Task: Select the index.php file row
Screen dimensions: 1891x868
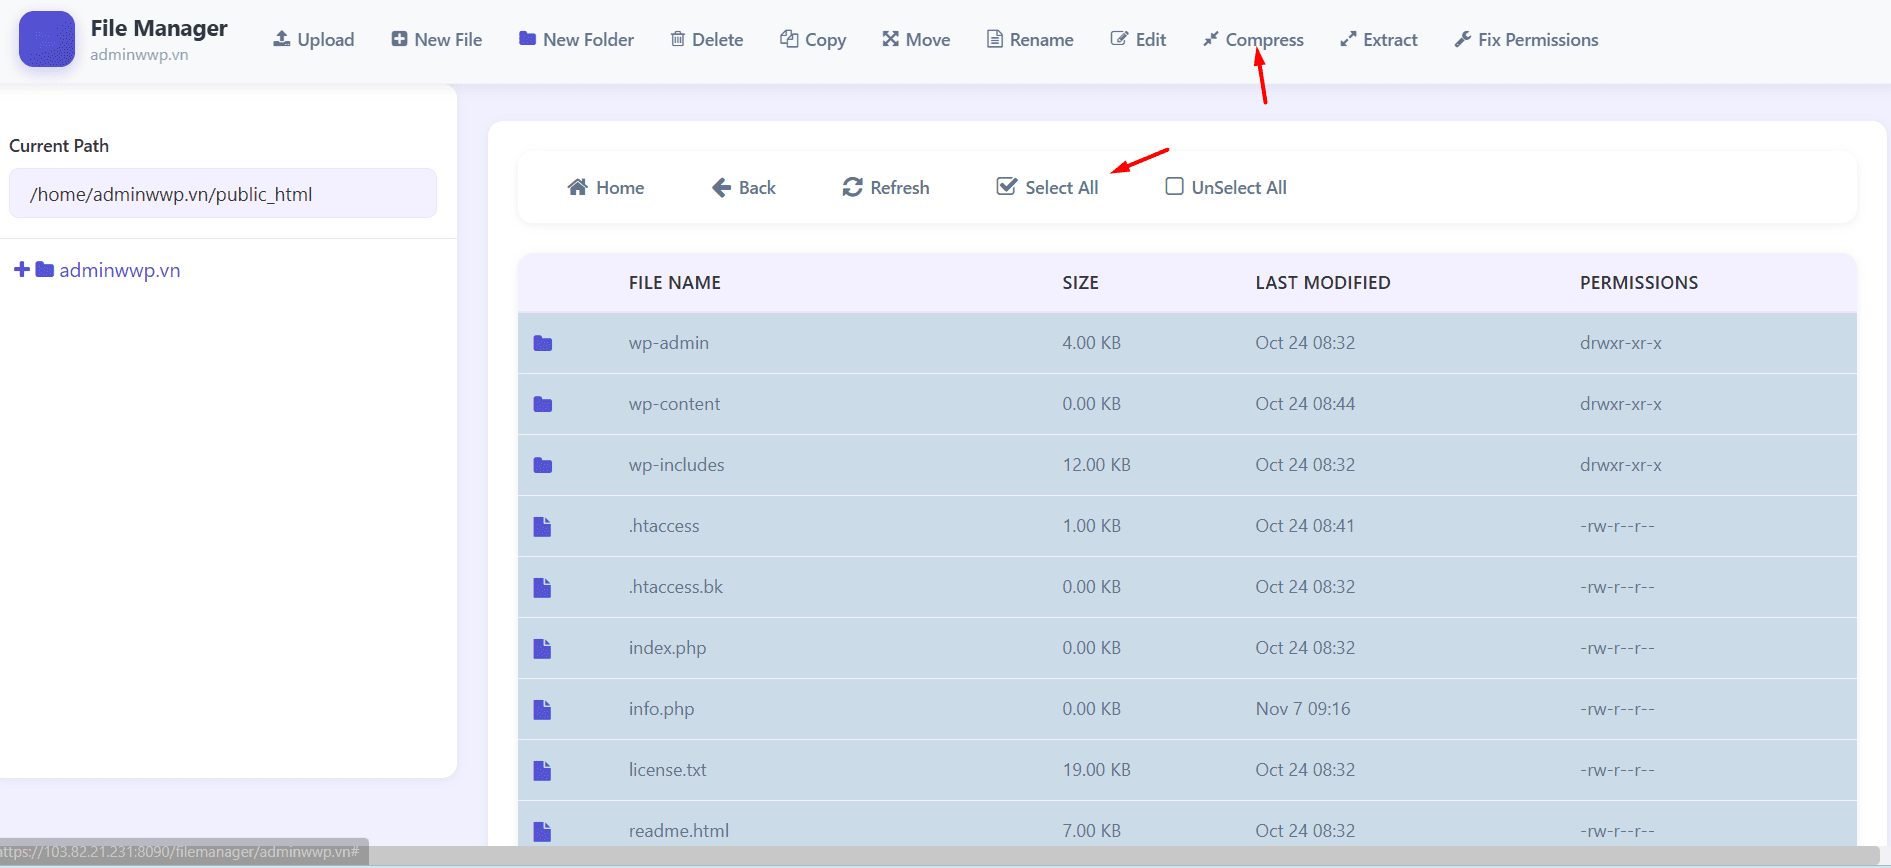Action: (x=667, y=648)
